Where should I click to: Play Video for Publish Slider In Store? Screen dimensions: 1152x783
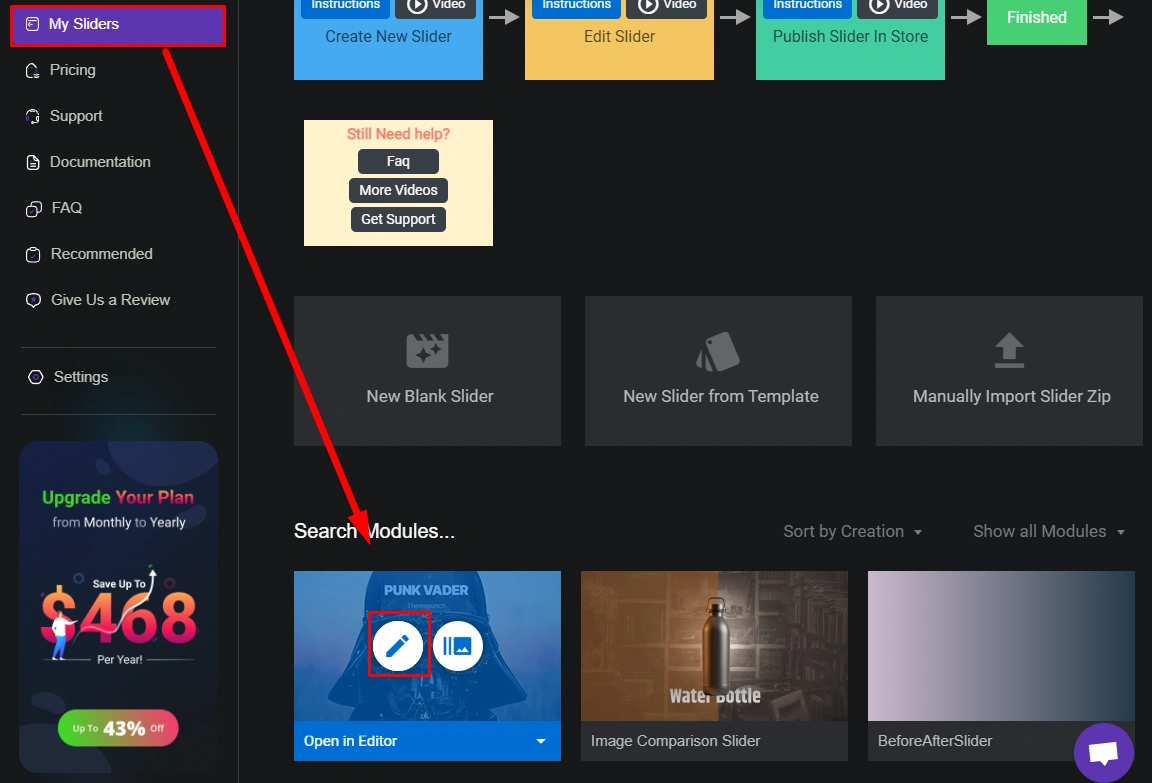pyautogui.click(x=898, y=6)
